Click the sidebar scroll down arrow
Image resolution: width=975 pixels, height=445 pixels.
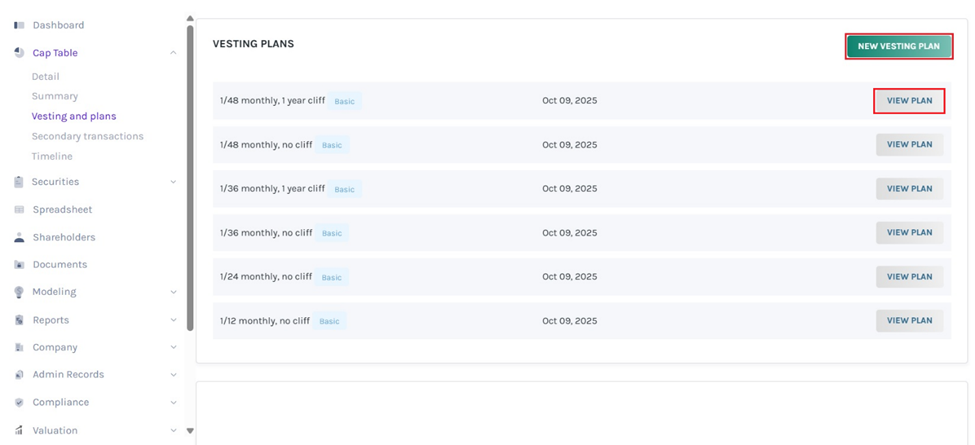190,431
